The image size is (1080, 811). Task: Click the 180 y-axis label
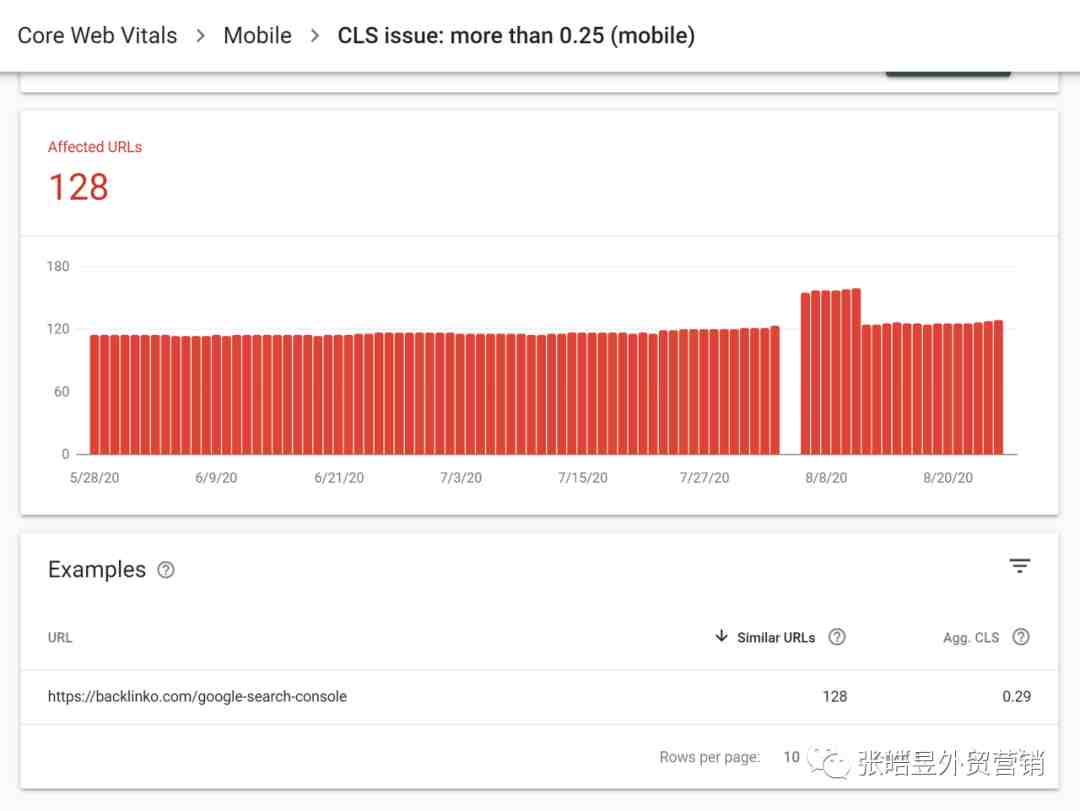(58, 266)
